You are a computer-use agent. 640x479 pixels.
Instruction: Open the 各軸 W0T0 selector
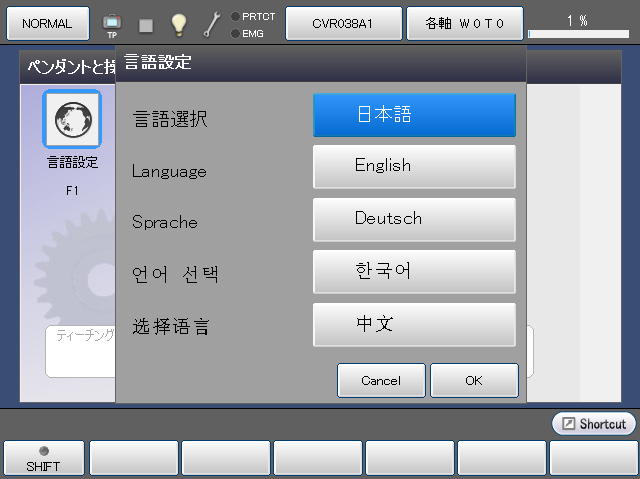465,23
